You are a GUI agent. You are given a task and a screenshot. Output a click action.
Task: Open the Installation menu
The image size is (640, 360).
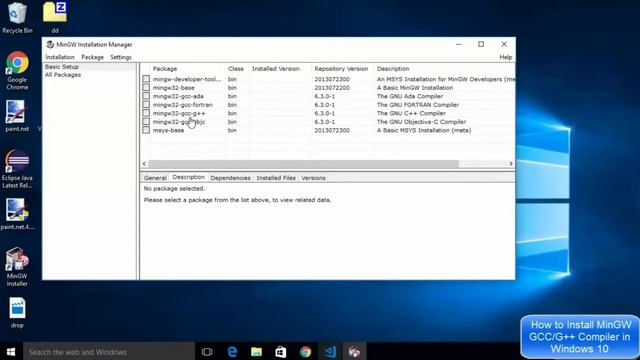[60, 57]
